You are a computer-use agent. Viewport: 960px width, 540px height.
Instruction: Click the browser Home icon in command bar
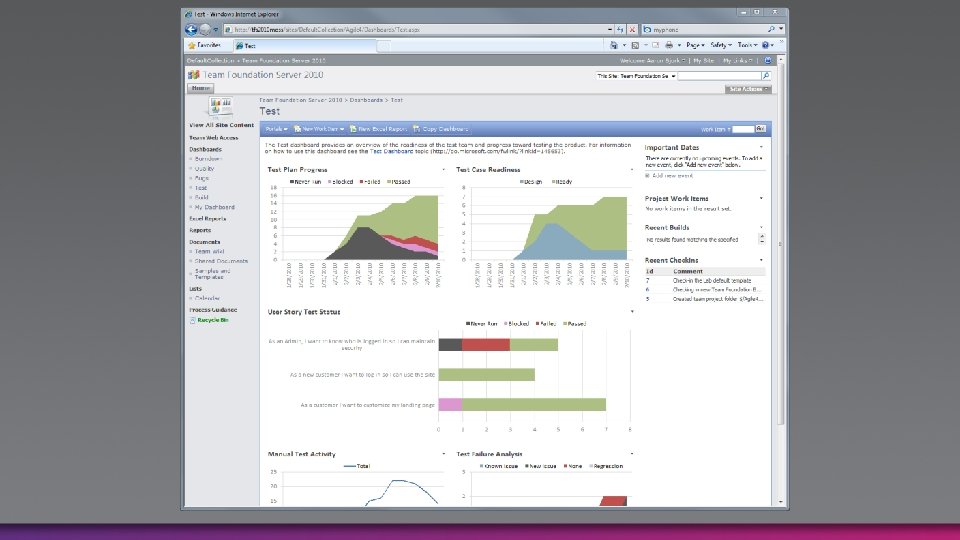point(613,45)
